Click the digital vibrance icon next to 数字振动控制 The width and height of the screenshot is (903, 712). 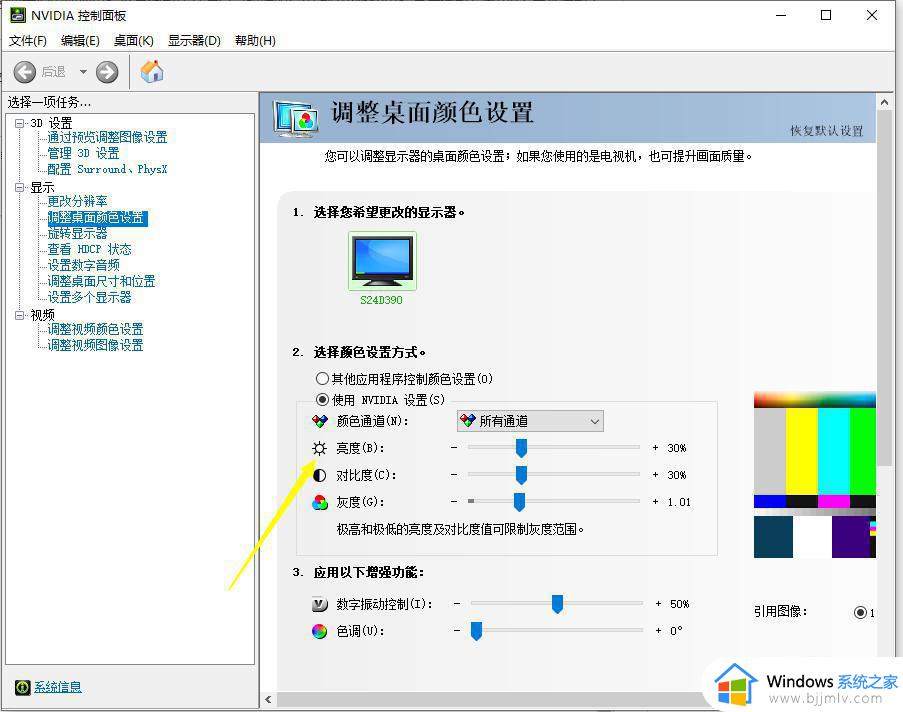click(x=320, y=604)
